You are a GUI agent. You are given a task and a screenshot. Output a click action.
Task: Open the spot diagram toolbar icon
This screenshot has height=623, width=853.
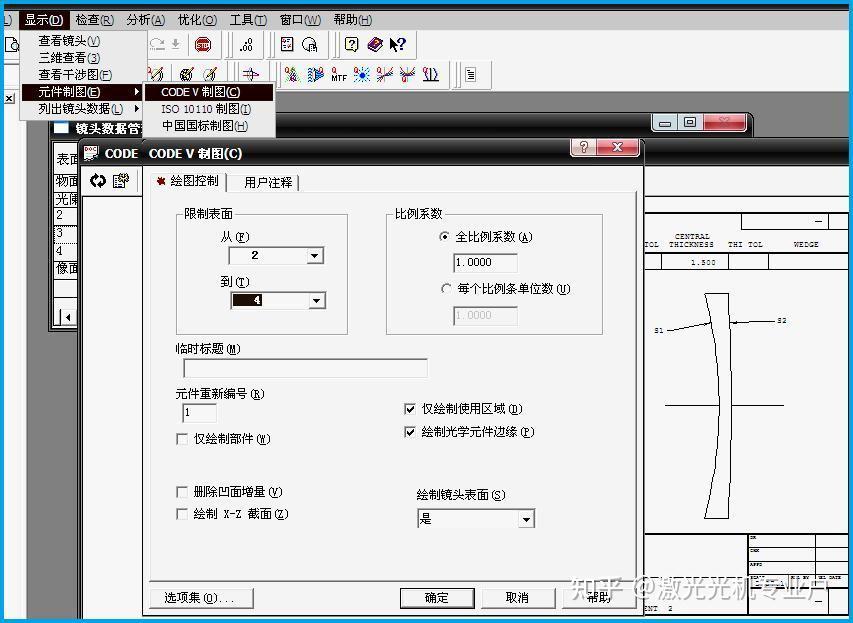pos(362,73)
